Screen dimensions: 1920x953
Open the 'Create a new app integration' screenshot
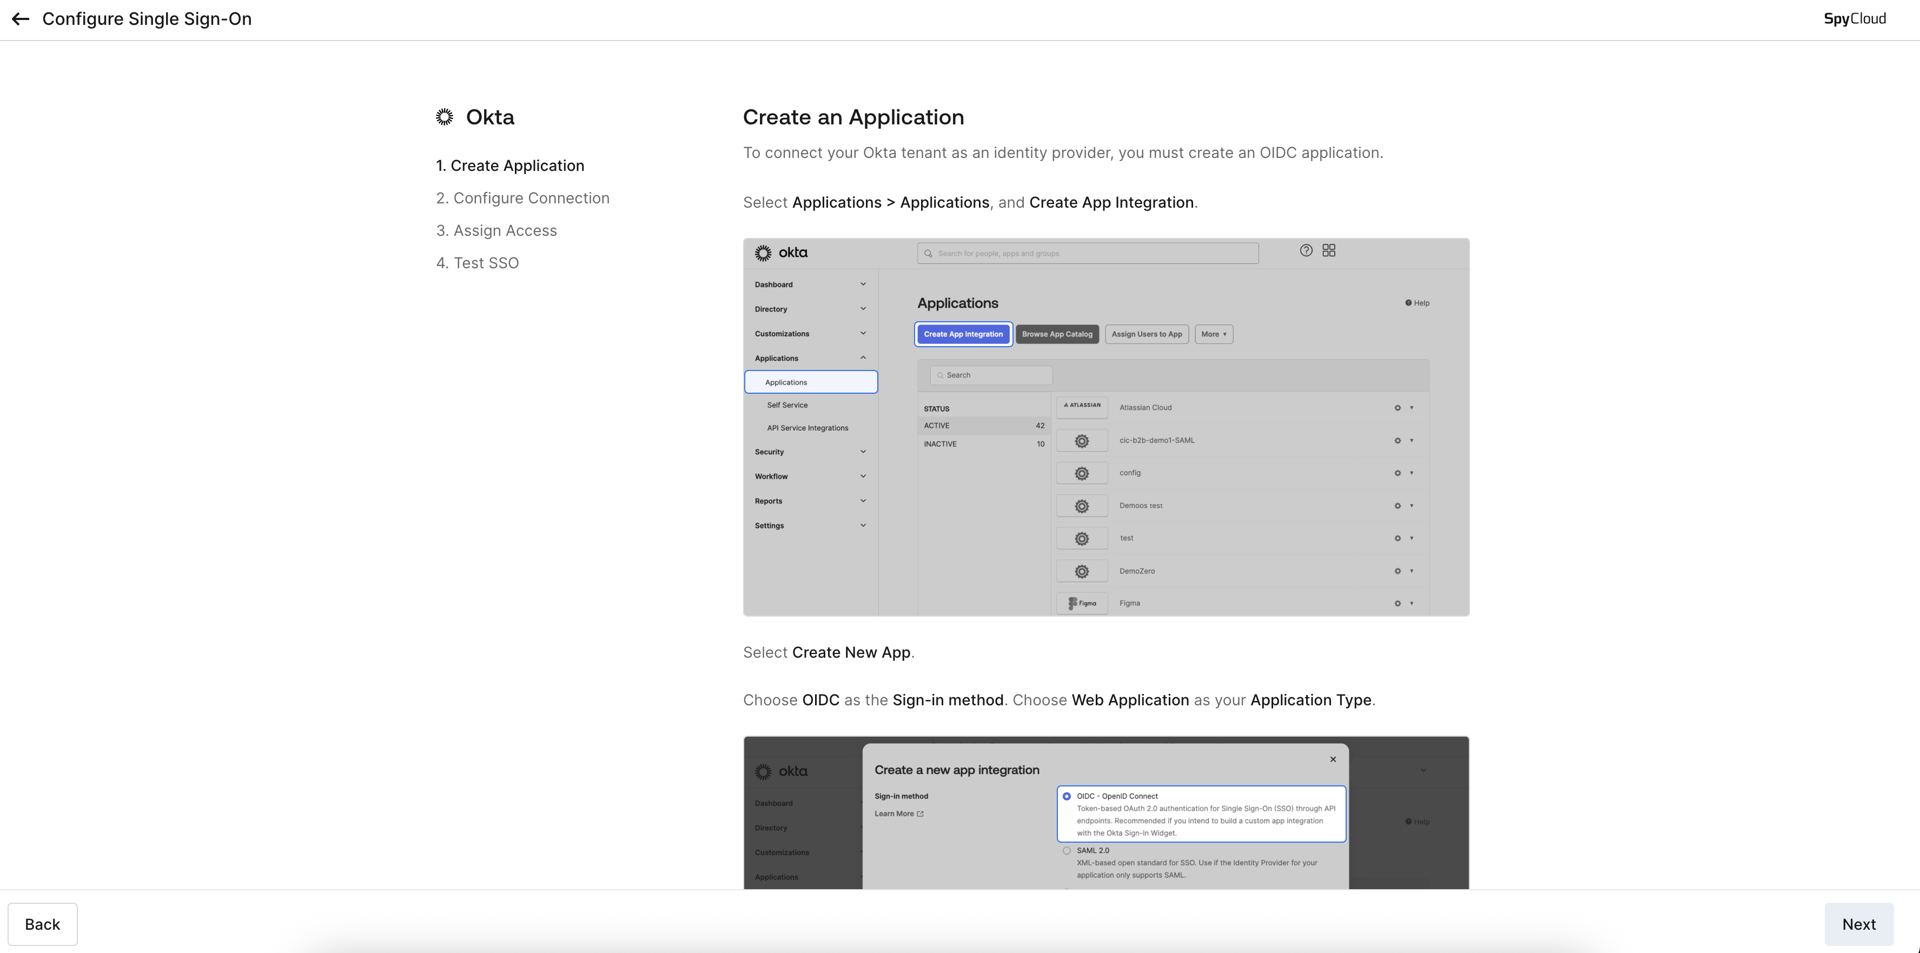pyautogui.click(x=1106, y=813)
